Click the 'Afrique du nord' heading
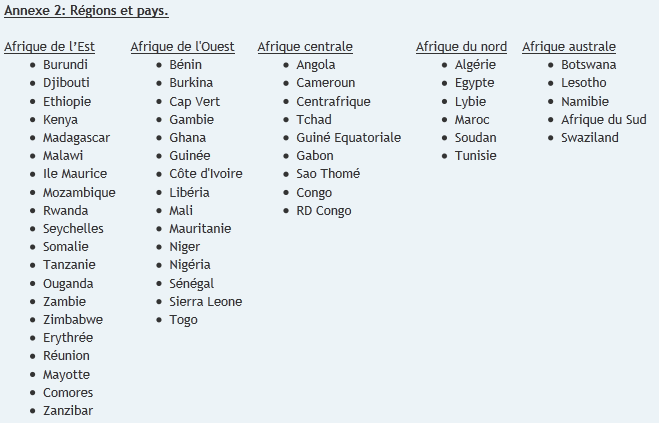The height and width of the screenshot is (423, 659). [x=461, y=47]
